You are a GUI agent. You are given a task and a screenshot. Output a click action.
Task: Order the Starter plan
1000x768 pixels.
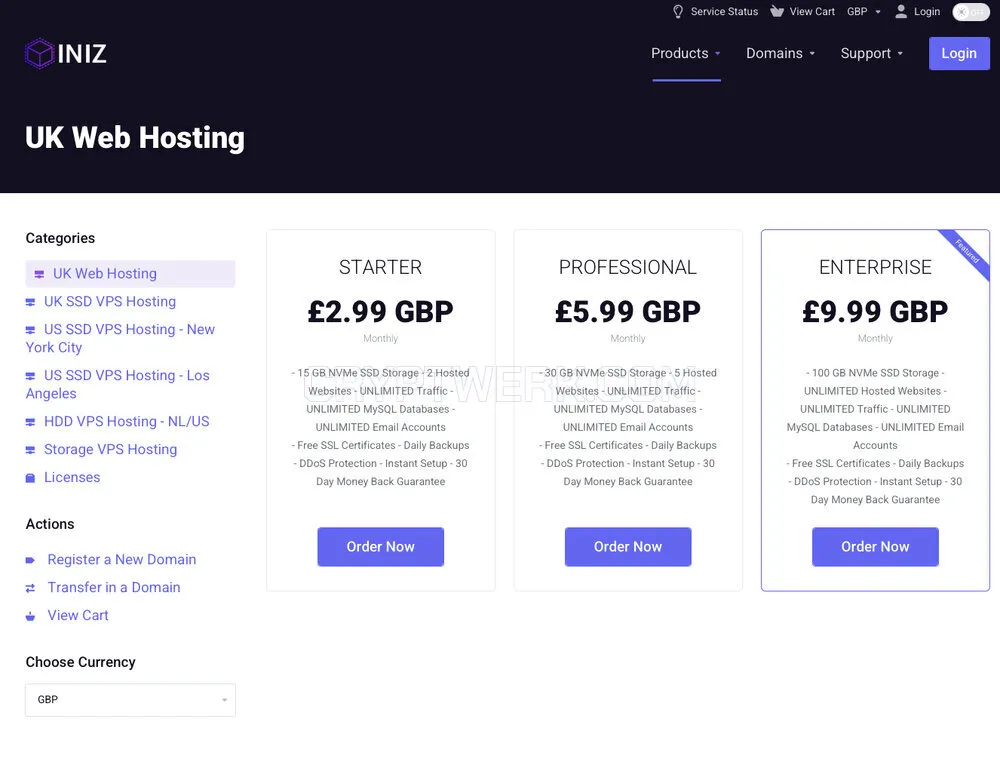[x=381, y=547]
